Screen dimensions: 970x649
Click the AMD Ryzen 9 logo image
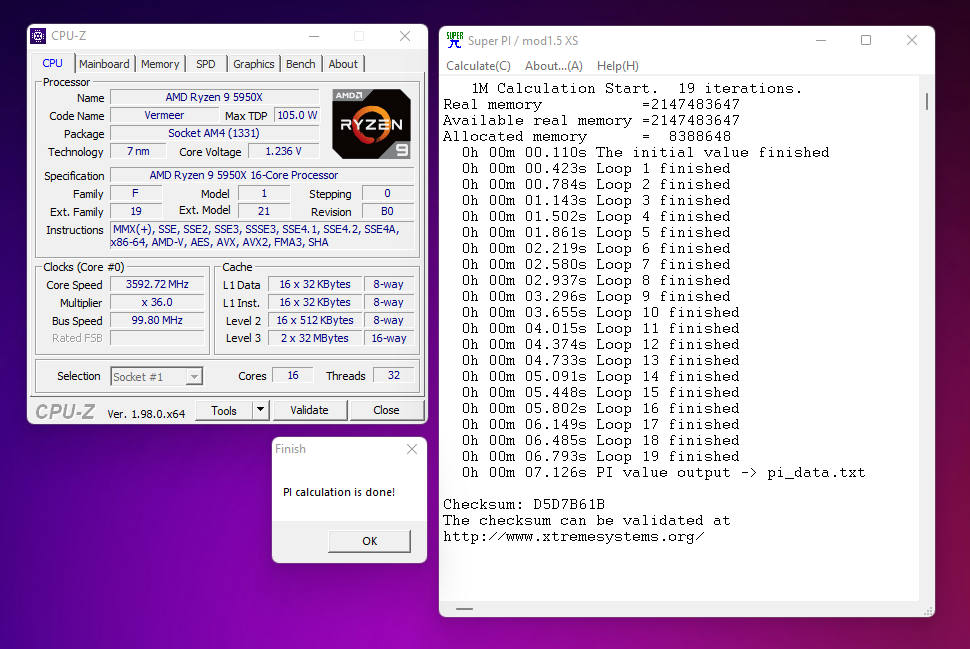coord(371,124)
